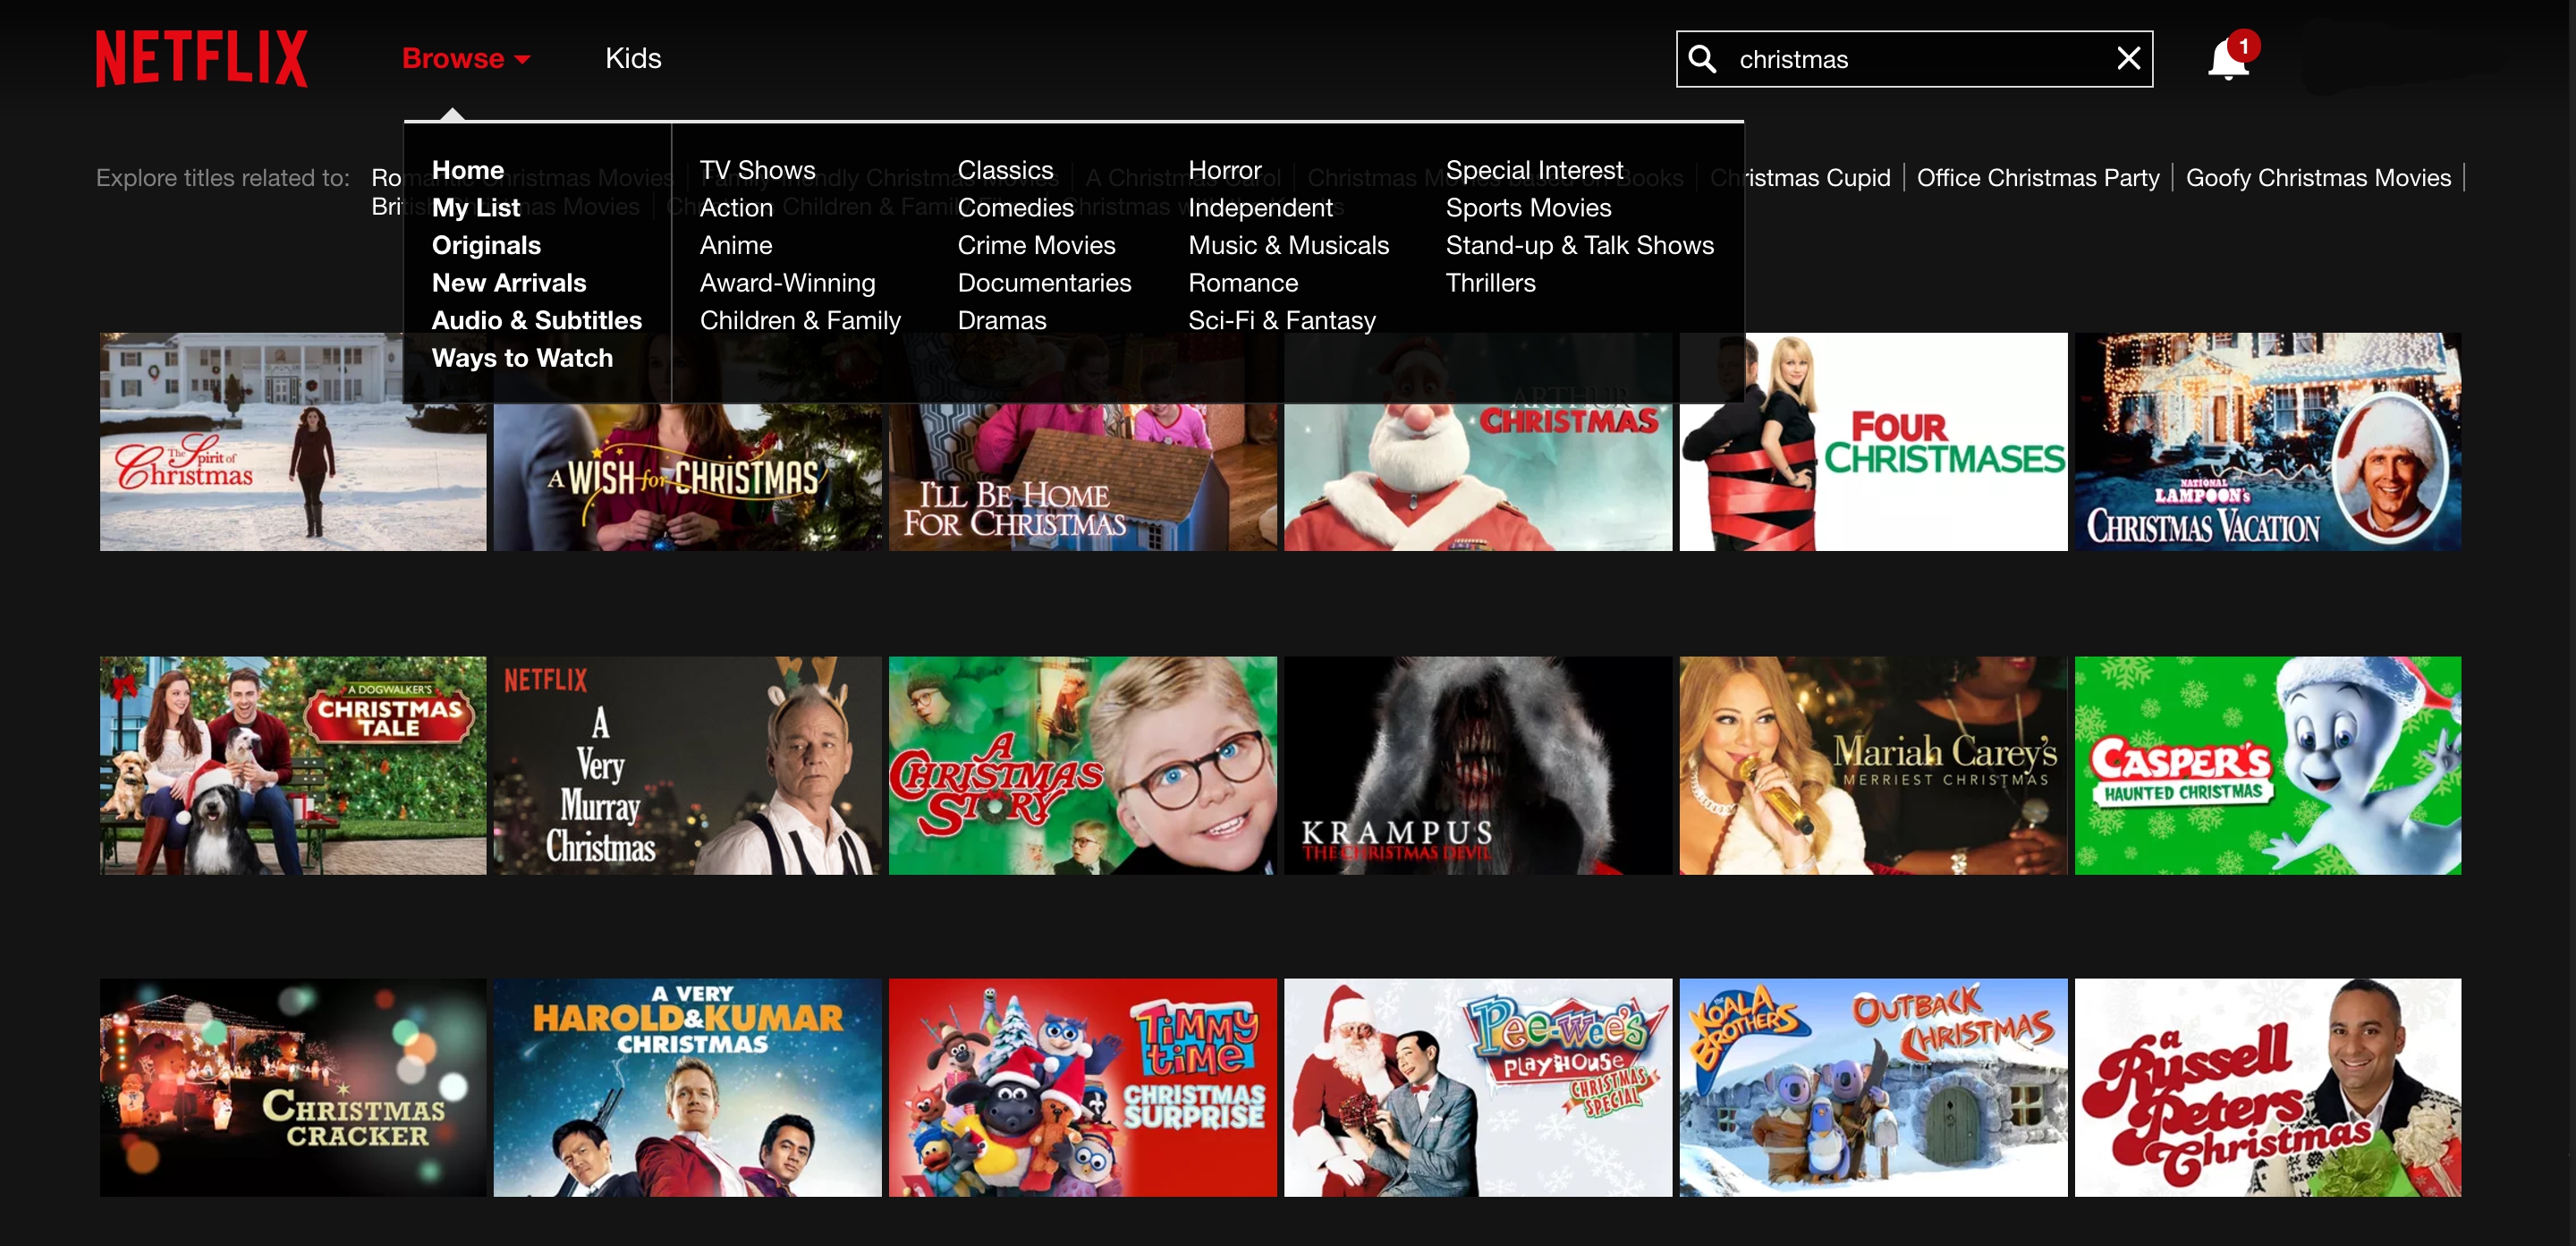The image size is (2576, 1246).
Task: Open Children & Family genre
Action: [x=800, y=320]
